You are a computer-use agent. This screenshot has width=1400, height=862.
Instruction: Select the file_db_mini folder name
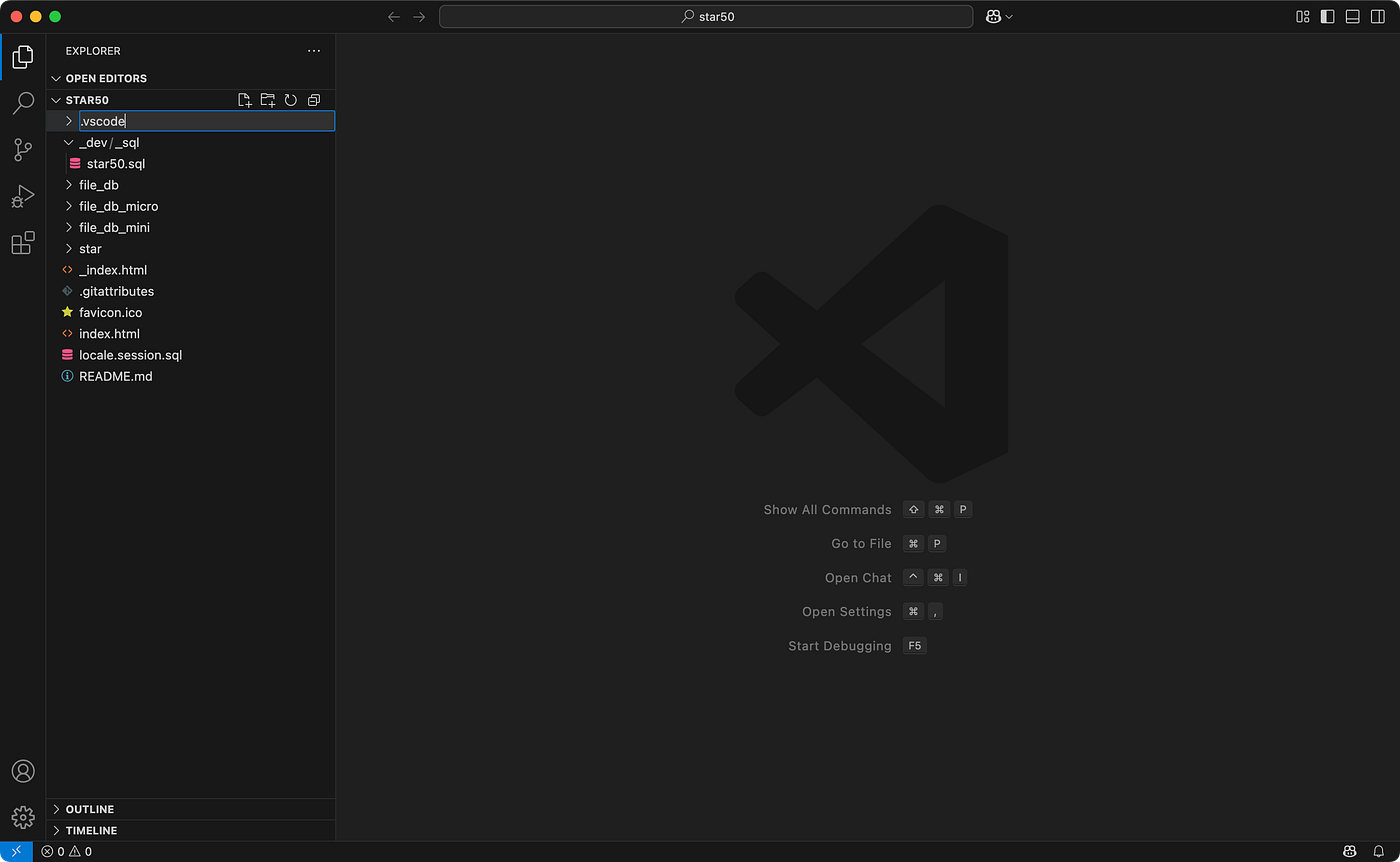pos(114,228)
